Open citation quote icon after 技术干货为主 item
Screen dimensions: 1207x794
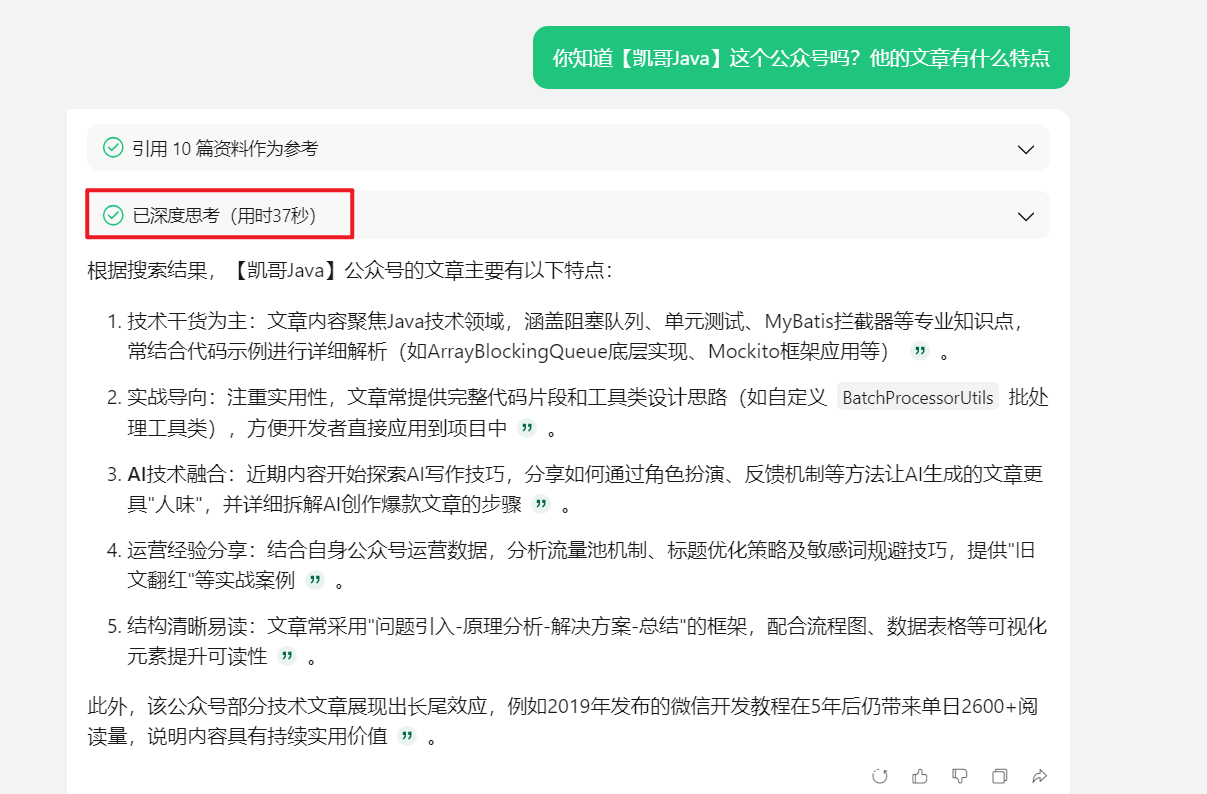click(921, 352)
